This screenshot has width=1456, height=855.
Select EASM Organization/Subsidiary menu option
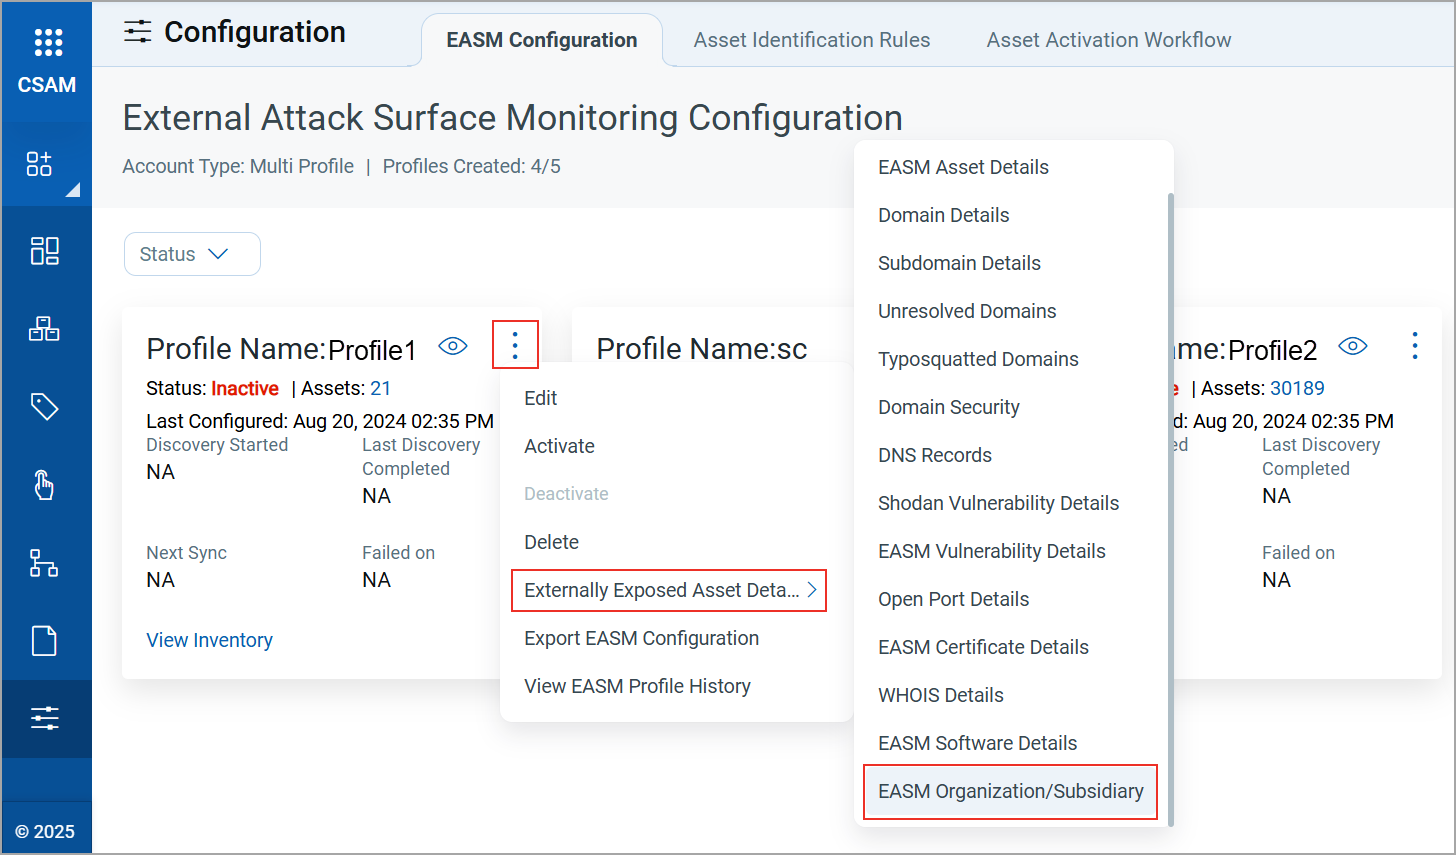coord(1010,792)
